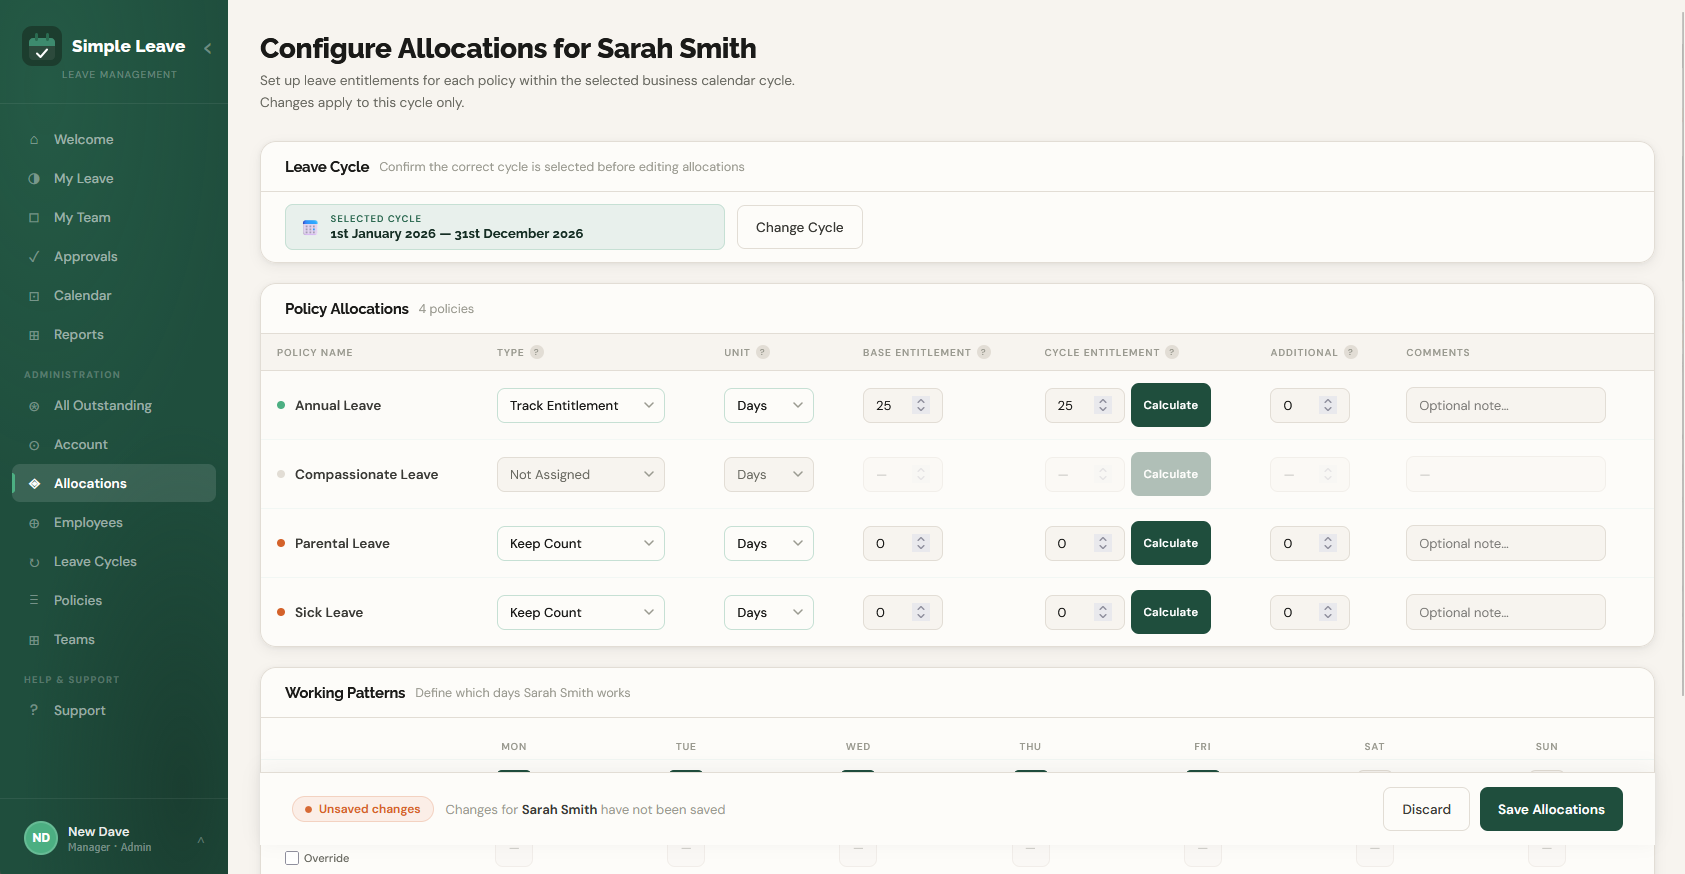Tick the Override checkbox
The width and height of the screenshot is (1685, 874).
click(x=292, y=858)
